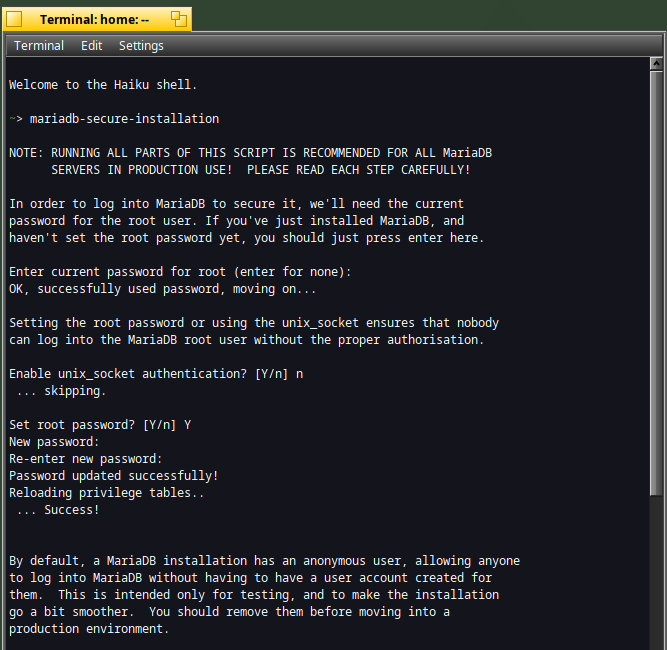The width and height of the screenshot is (667, 650).
Task: Click the '... Success!' line
Action: point(58,510)
